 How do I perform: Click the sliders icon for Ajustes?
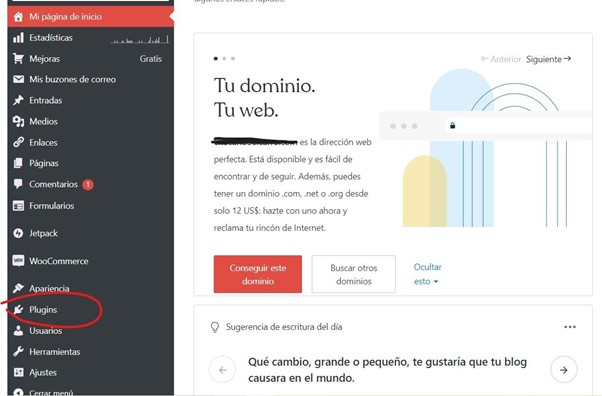click(x=18, y=372)
